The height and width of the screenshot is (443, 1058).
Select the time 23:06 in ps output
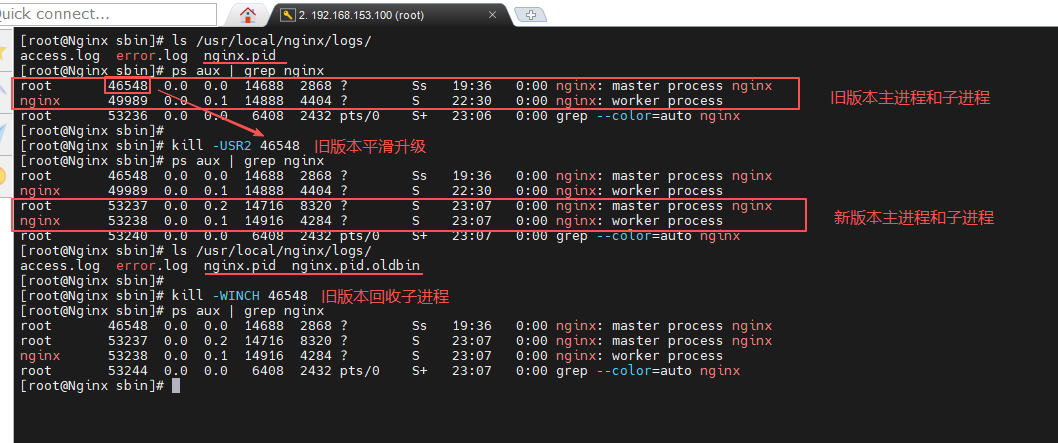472,115
